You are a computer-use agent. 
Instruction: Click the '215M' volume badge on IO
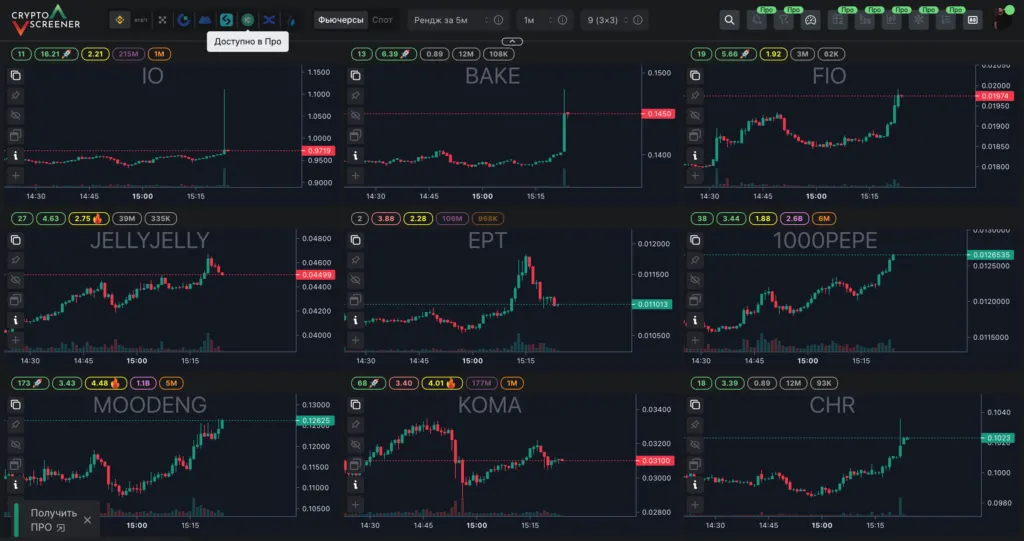pos(129,54)
